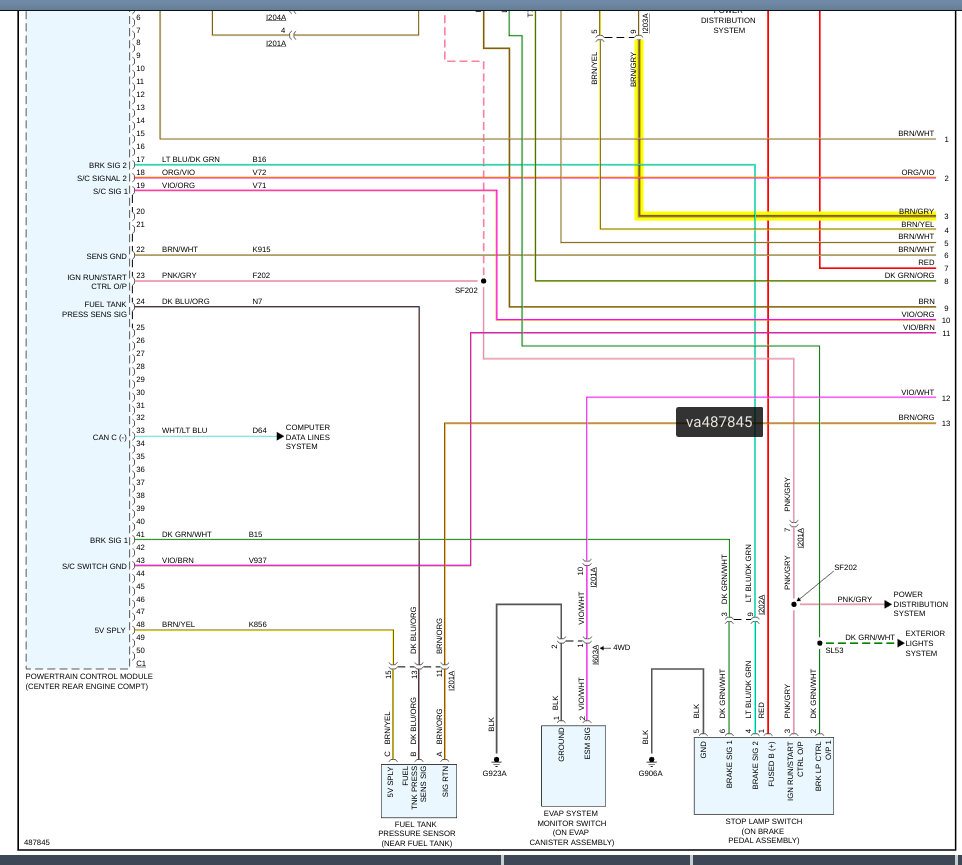Image resolution: width=962 pixels, height=865 pixels.
Task: Select circuit code N7
Action: click(257, 301)
